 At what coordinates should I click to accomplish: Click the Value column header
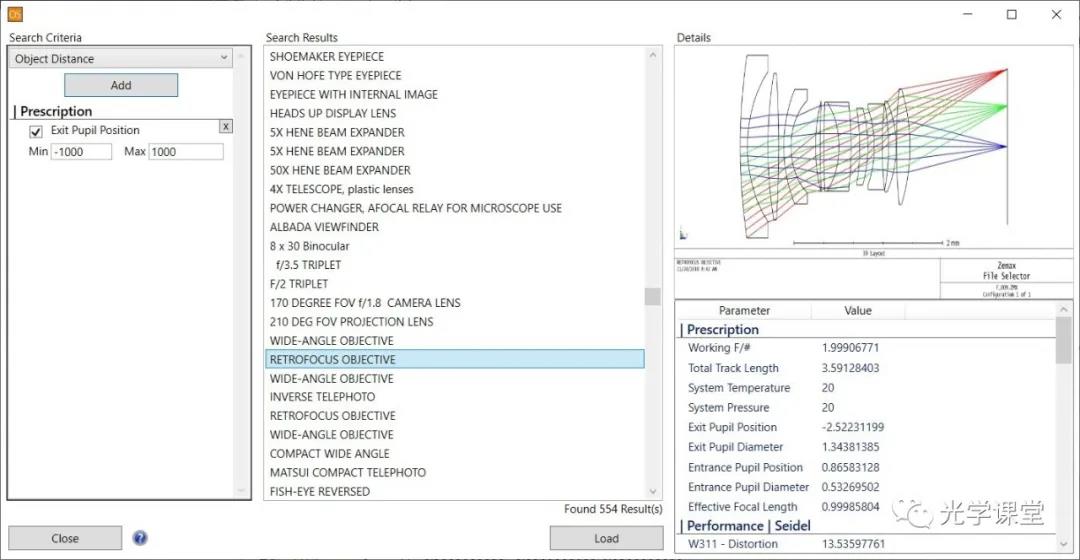858,311
